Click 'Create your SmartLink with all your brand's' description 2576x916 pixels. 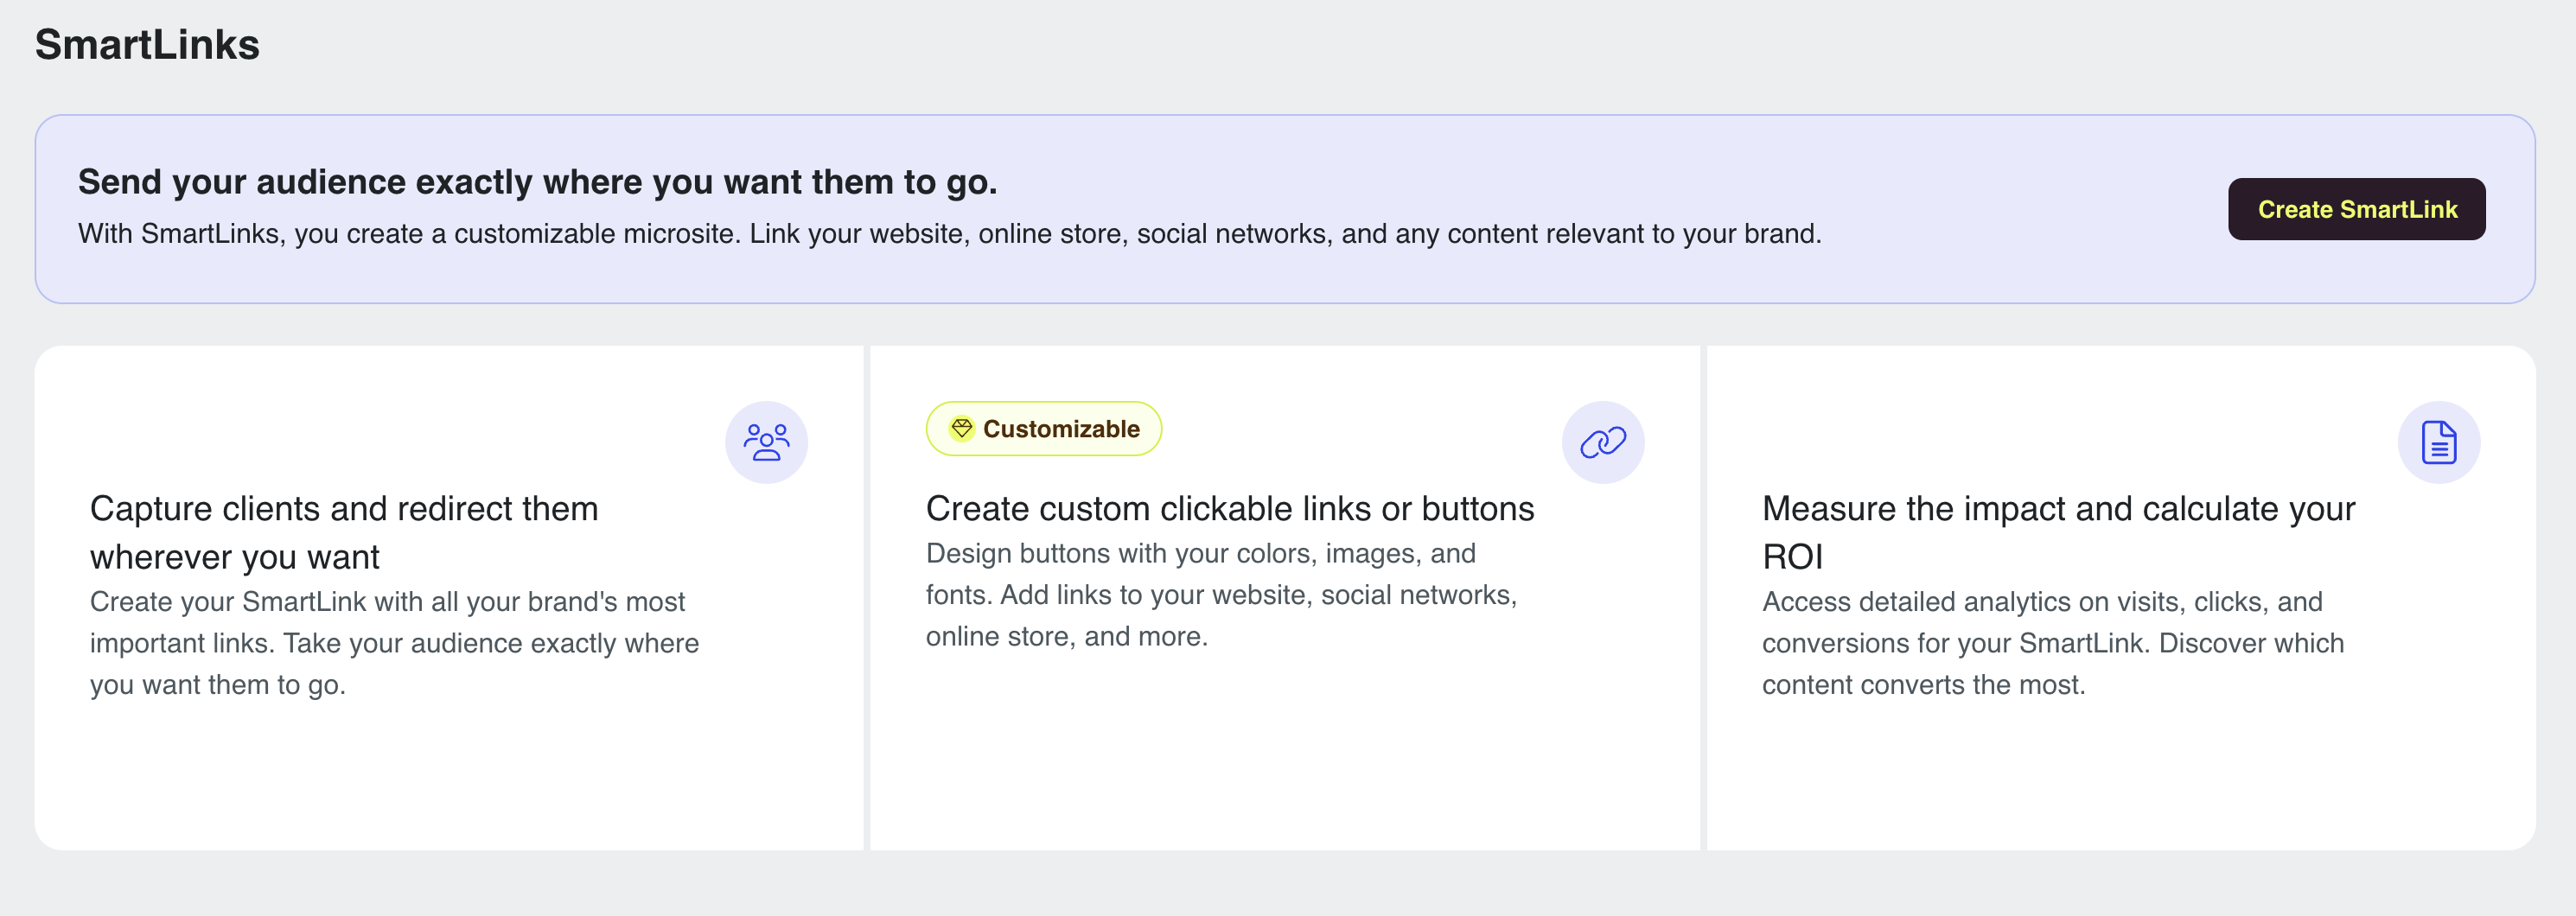coord(394,643)
